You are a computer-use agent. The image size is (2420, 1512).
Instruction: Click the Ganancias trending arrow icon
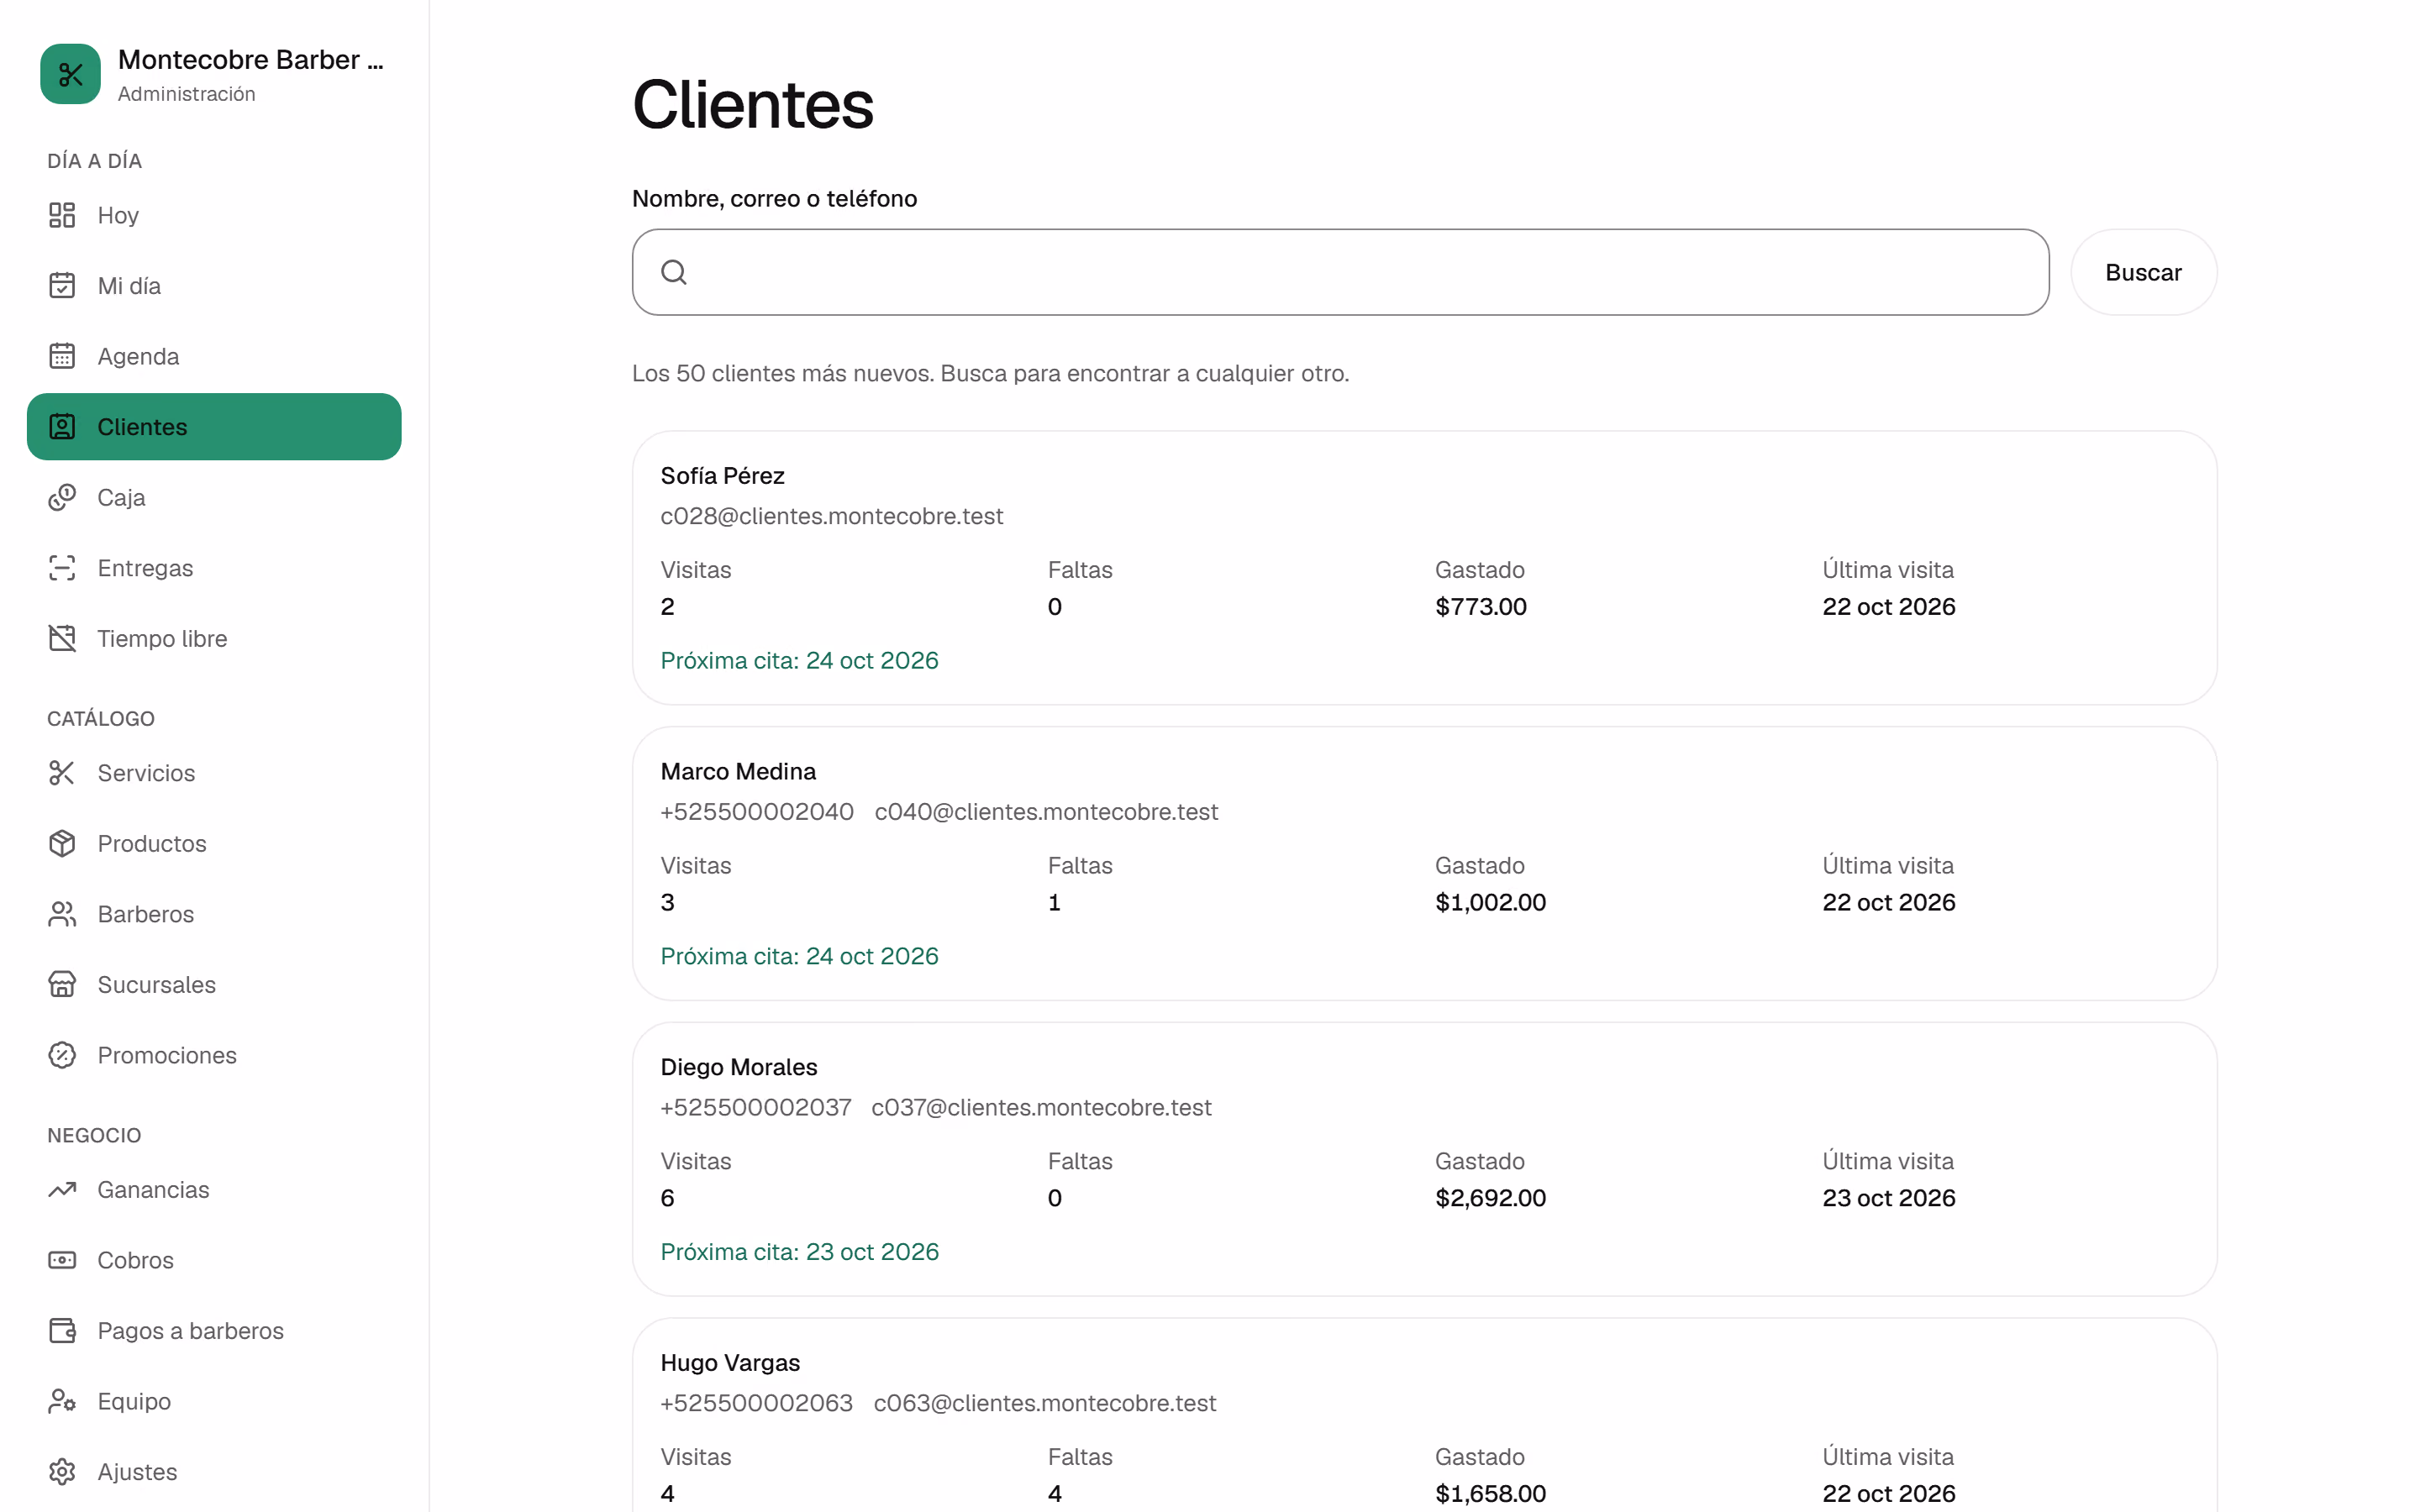[62, 1189]
